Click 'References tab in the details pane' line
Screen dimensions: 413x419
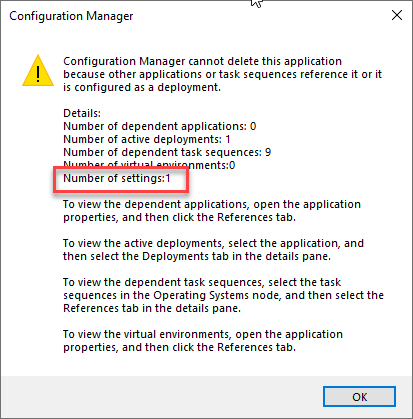(152, 308)
